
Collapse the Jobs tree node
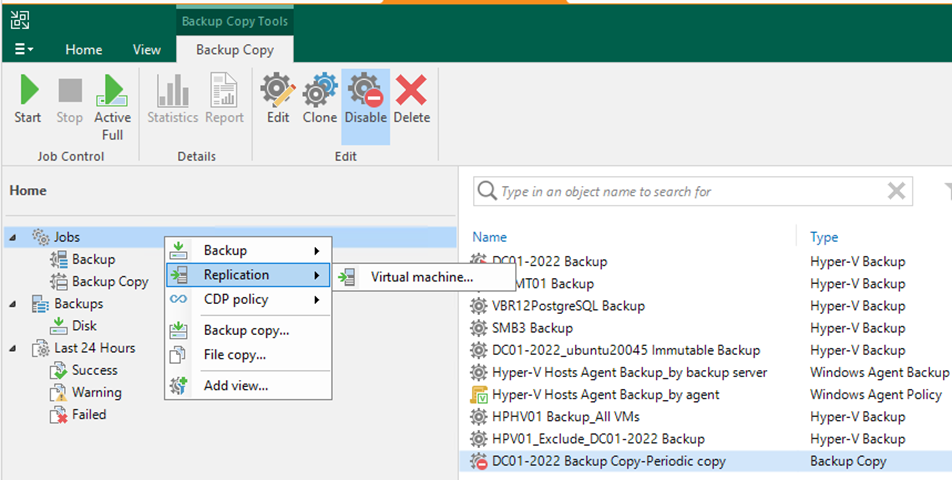click(13, 238)
